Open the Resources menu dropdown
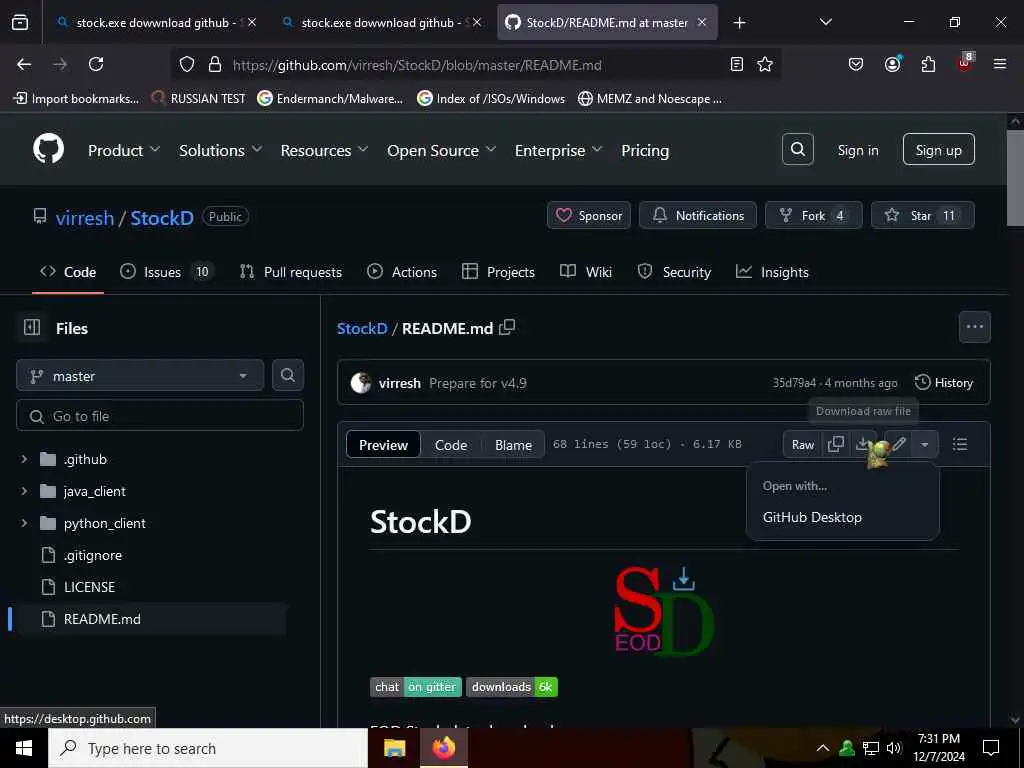The height and width of the screenshot is (768, 1024). point(324,150)
